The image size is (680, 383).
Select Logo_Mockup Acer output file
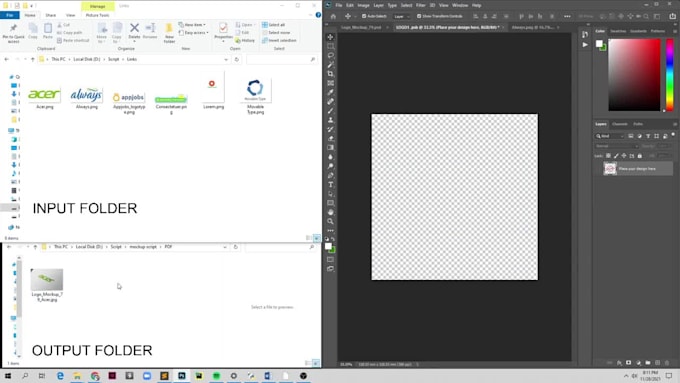click(x=47, y=285)
